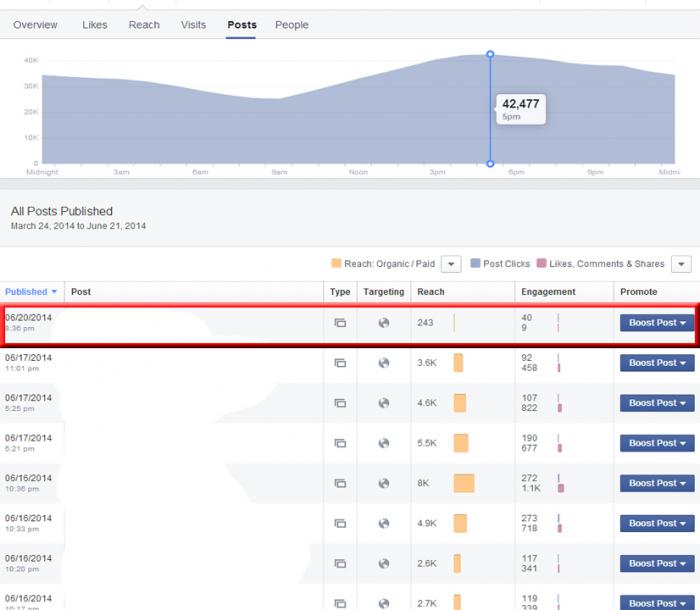Click the orange reach bar beside 8K

point(464,483)
